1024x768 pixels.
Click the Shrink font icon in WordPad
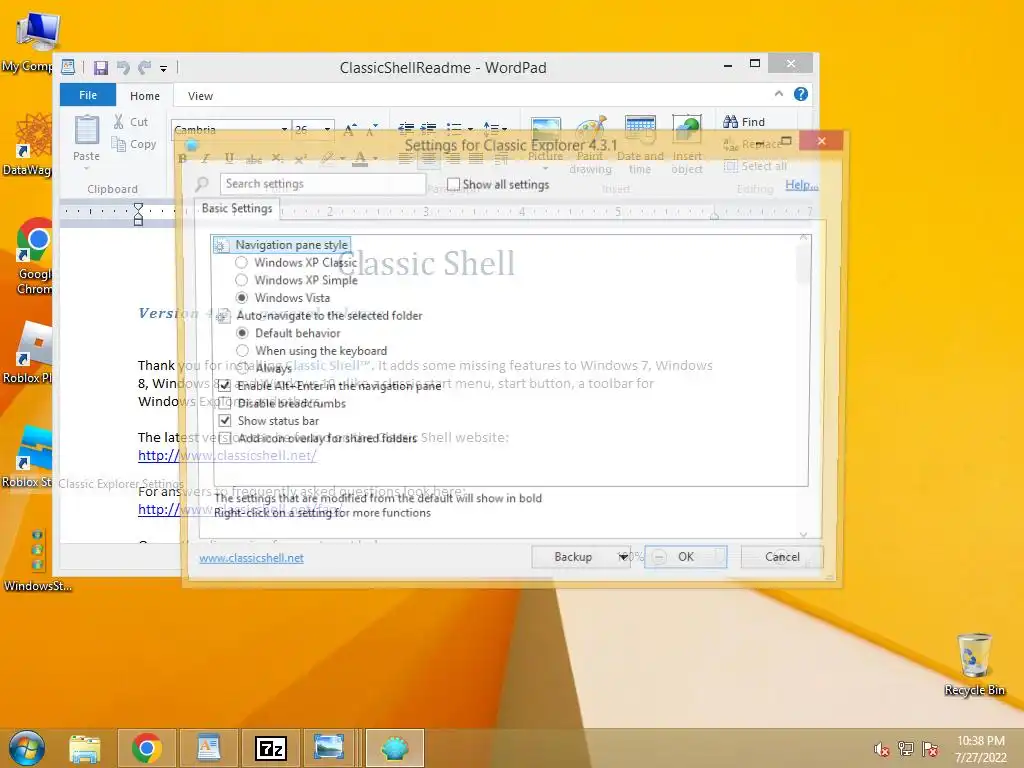click(371, 129)
